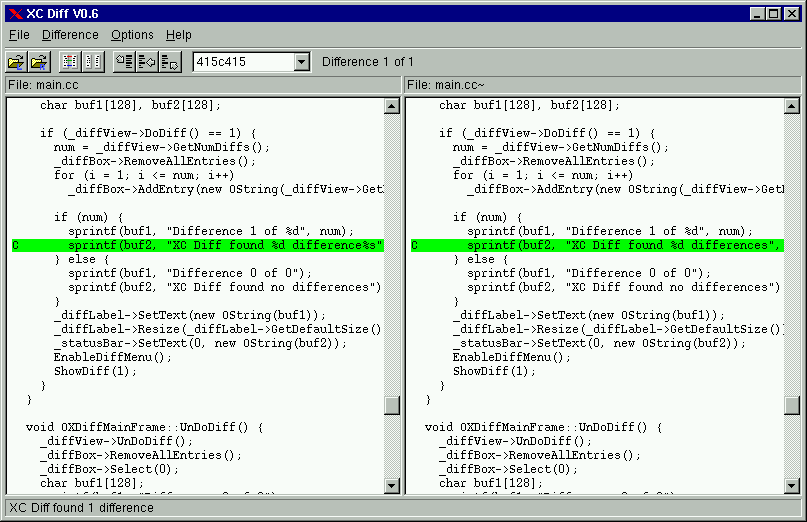Click 'ShowDiff(1);' in right pane
The height and width of the screenshot is (522, 807).
point(494,371)
